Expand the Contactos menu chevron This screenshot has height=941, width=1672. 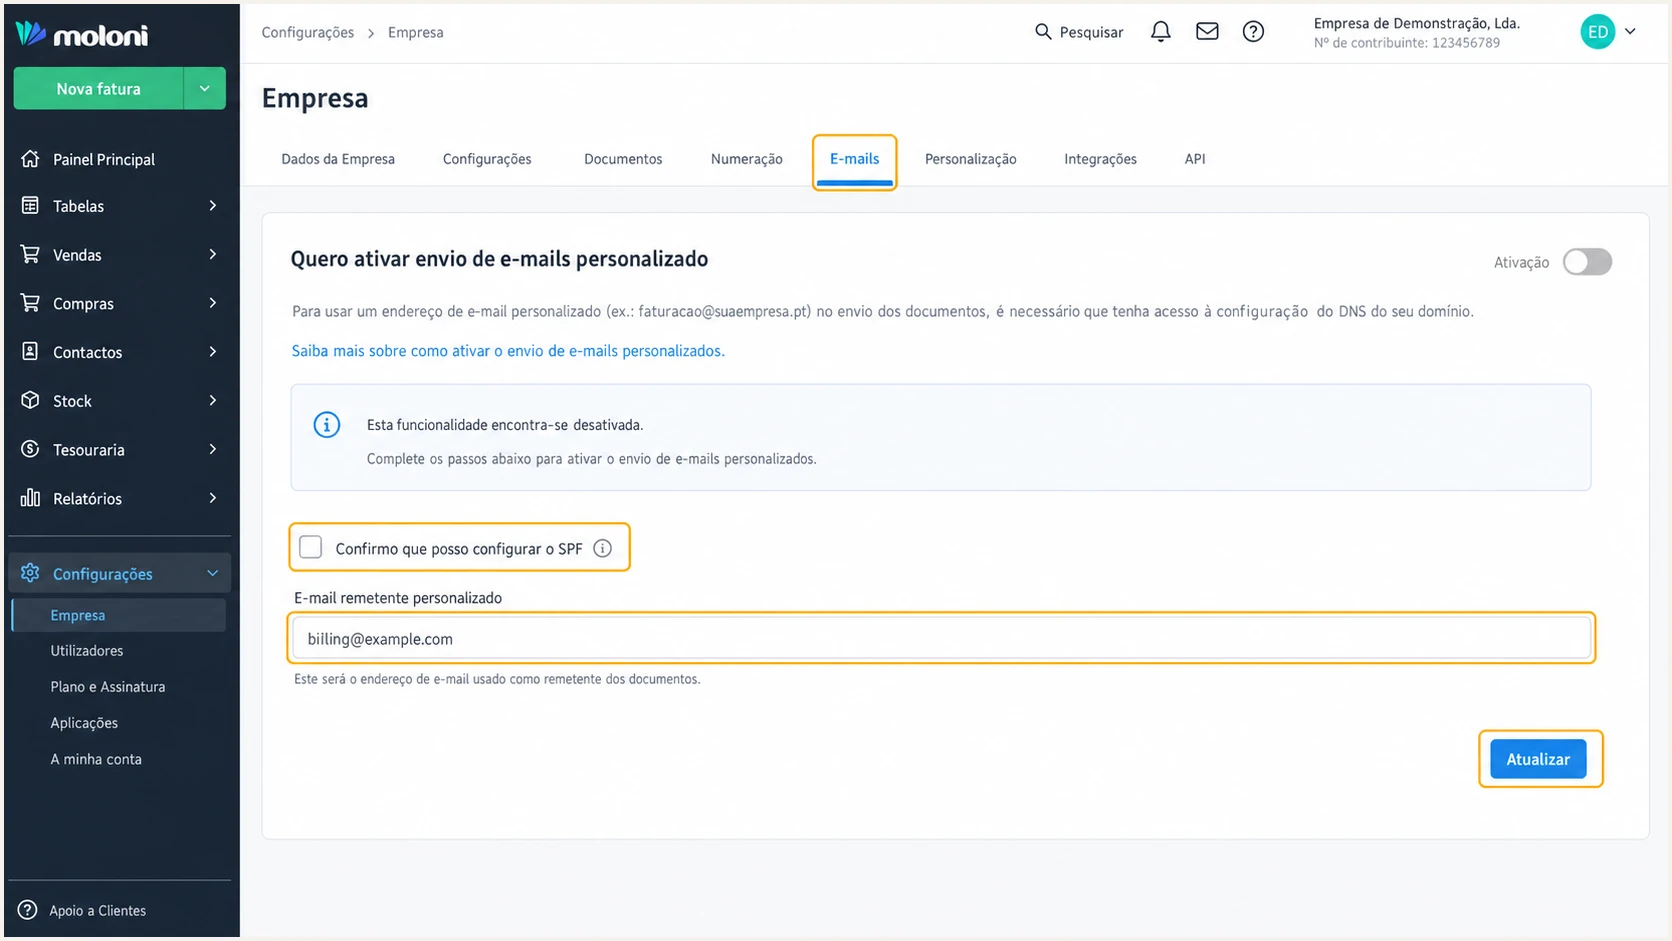click(212, 351)
